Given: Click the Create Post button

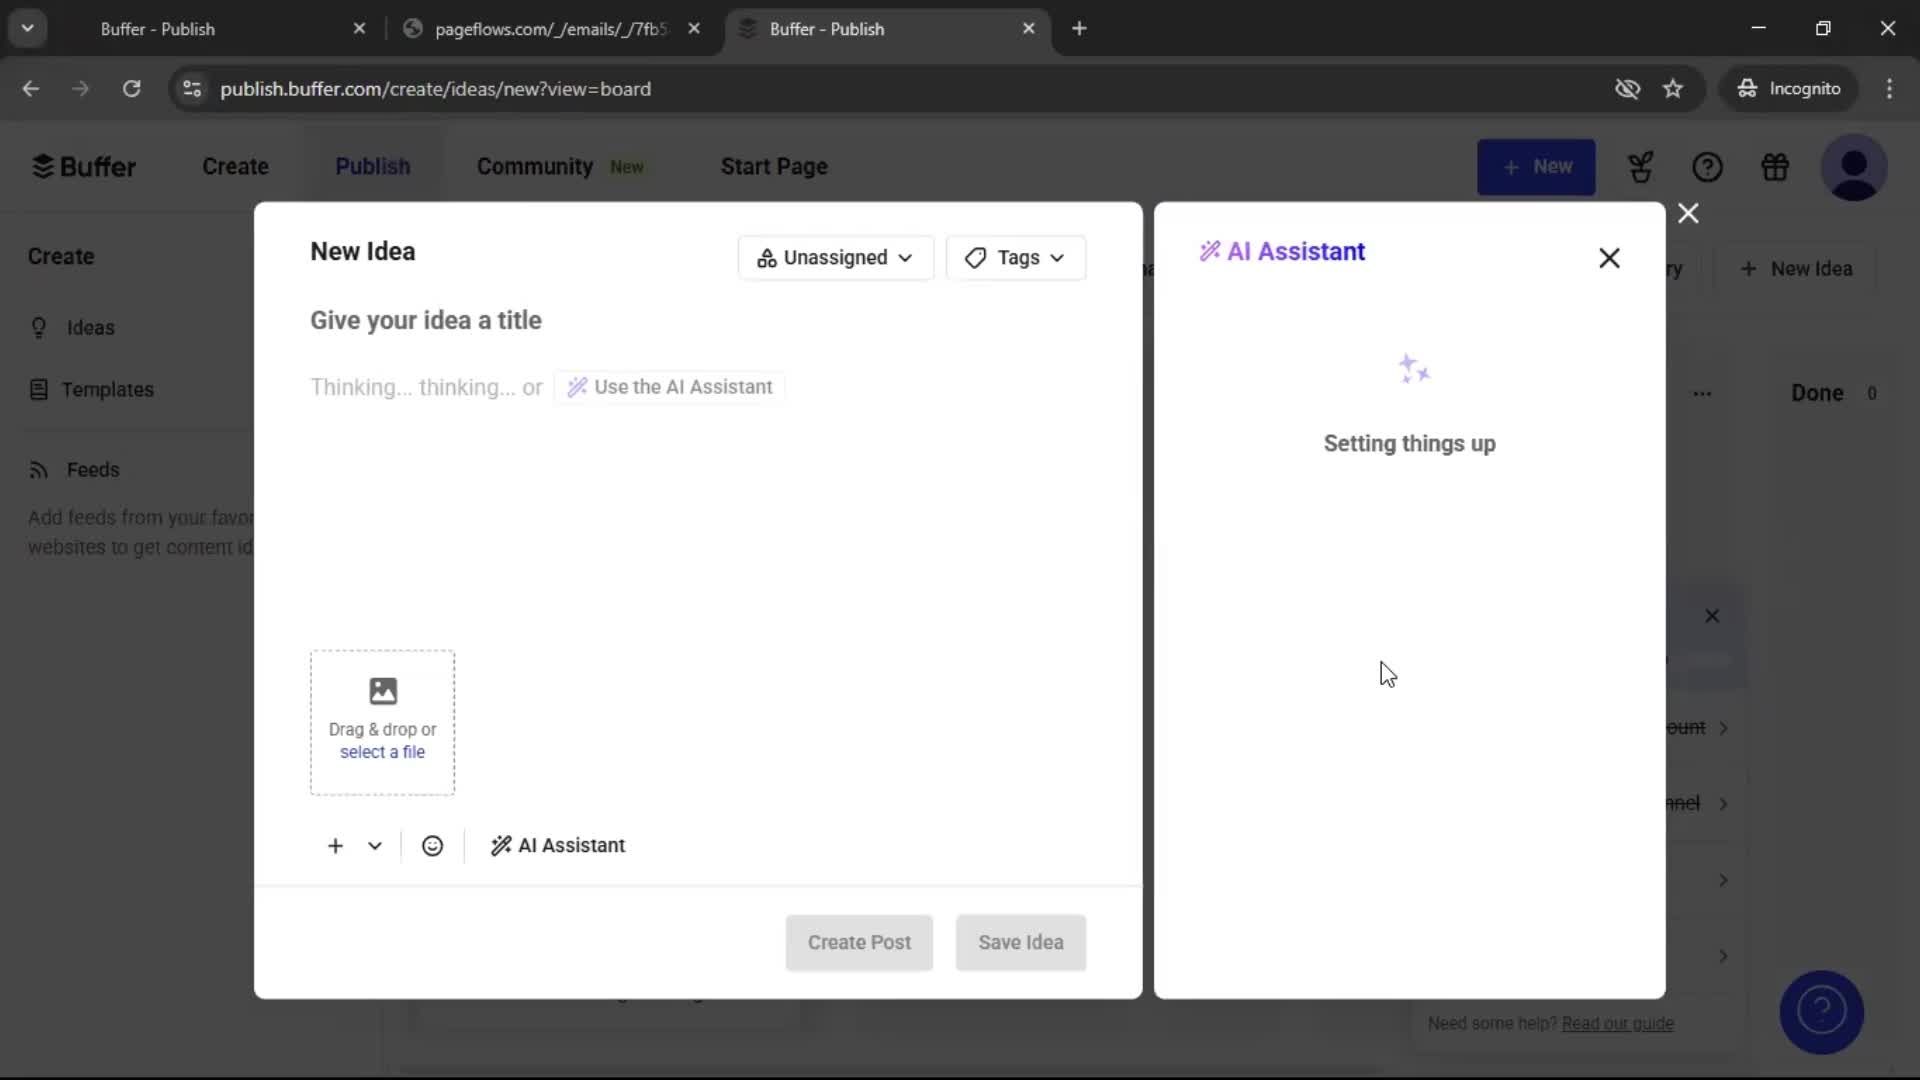Looking at the screenshot, I should point(859,942).
